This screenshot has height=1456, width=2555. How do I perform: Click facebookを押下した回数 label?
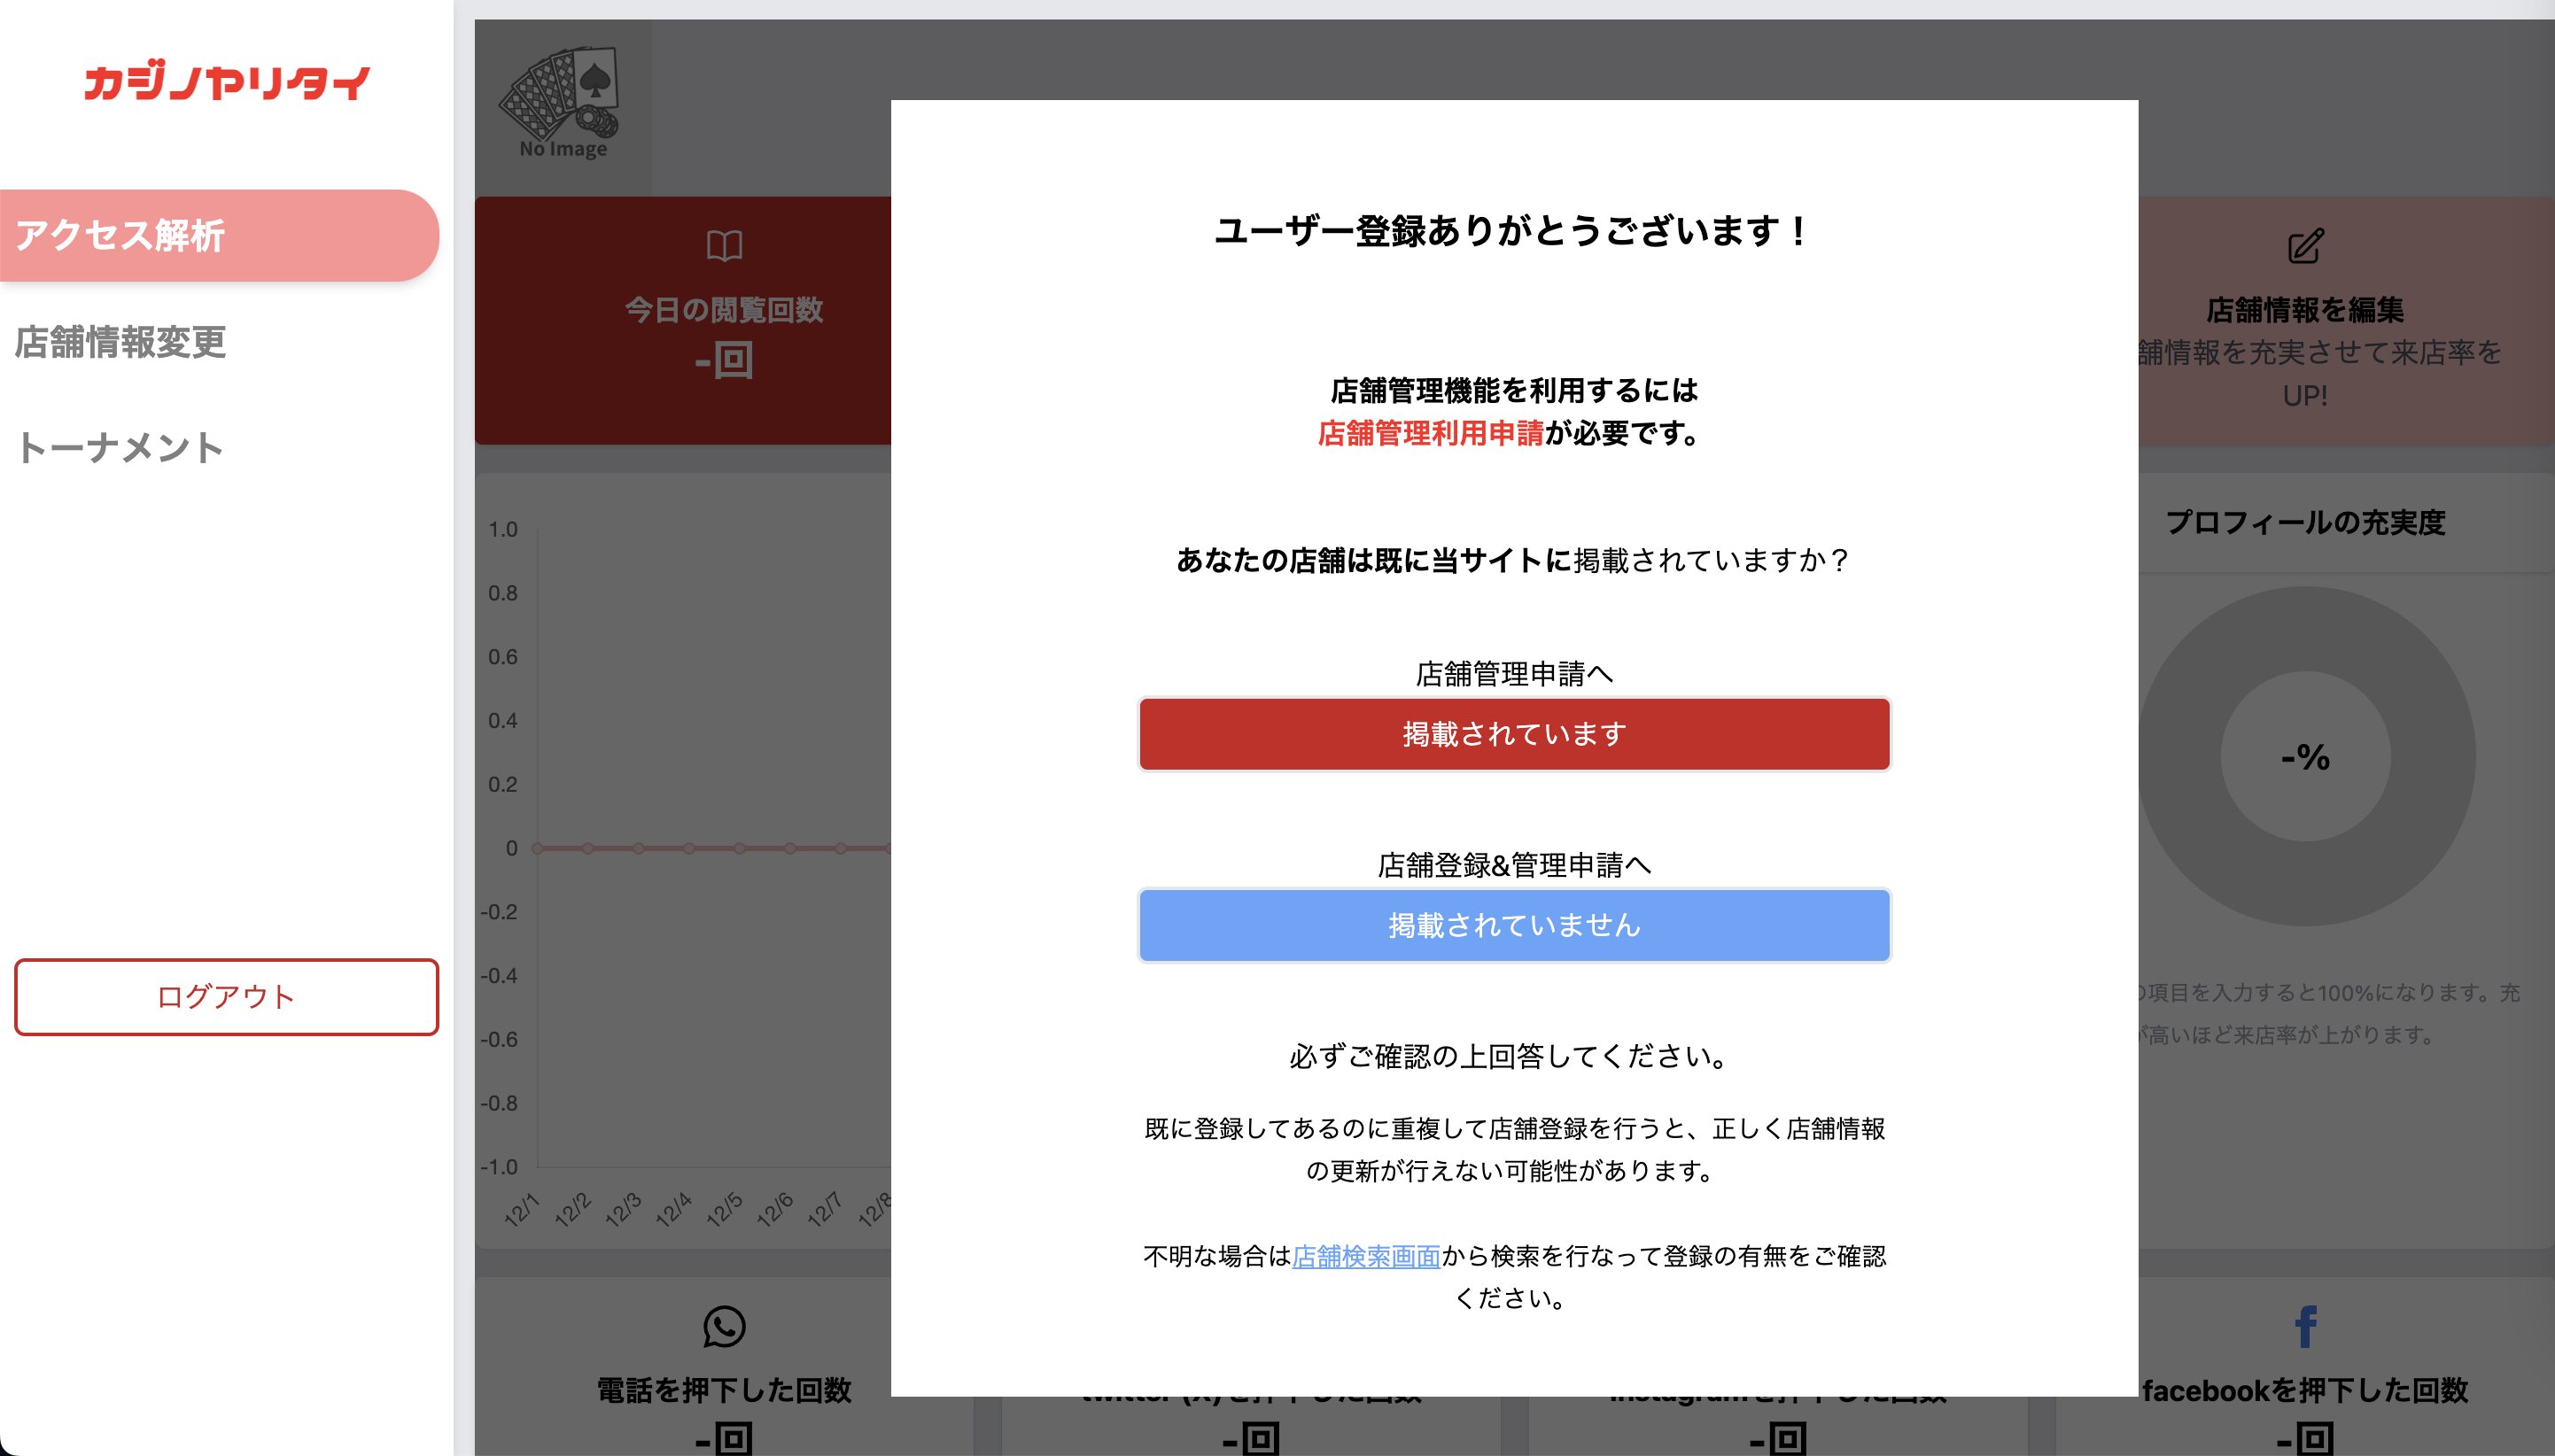click(x=2305, y=1390)
